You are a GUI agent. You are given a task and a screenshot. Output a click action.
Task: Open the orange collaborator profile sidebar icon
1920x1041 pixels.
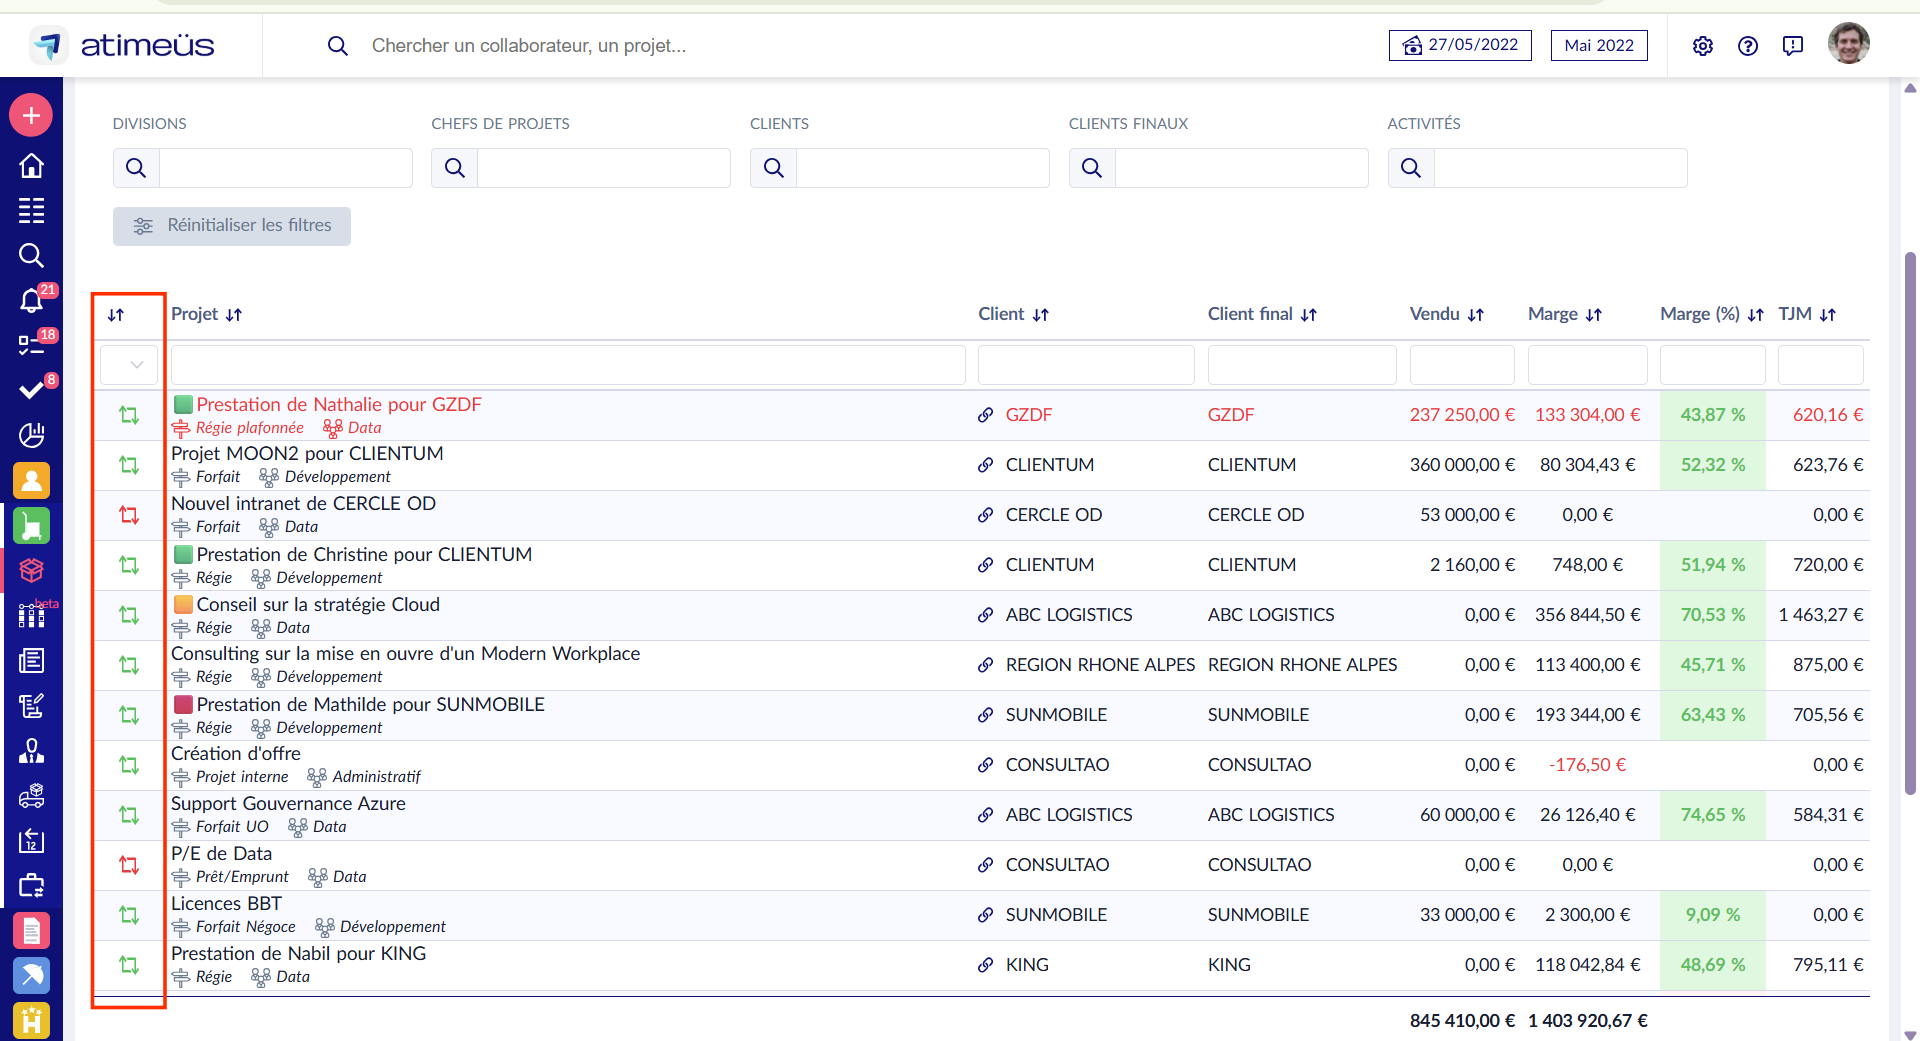[31, 481]
